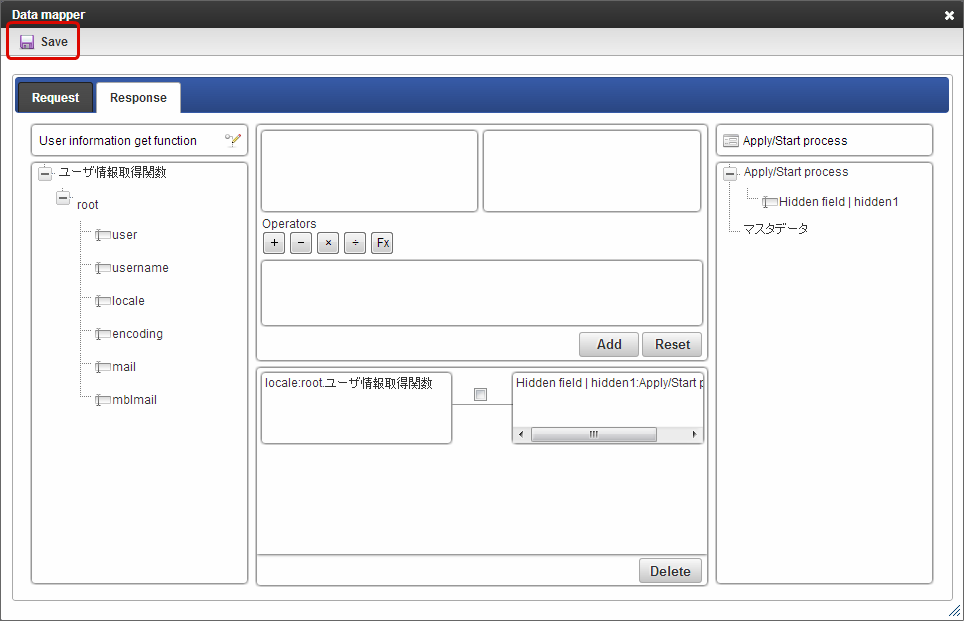Select the mblmail field icon
Viewport: 964px width, 621px height.
pyautogui.click(x=103, y=400)
